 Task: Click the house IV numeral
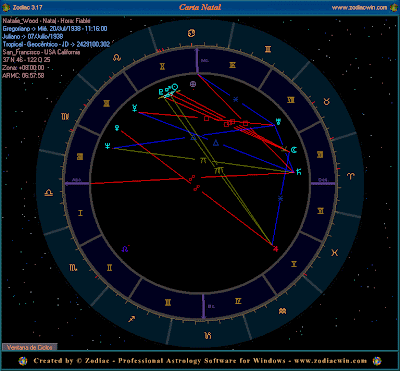point(238,301)
